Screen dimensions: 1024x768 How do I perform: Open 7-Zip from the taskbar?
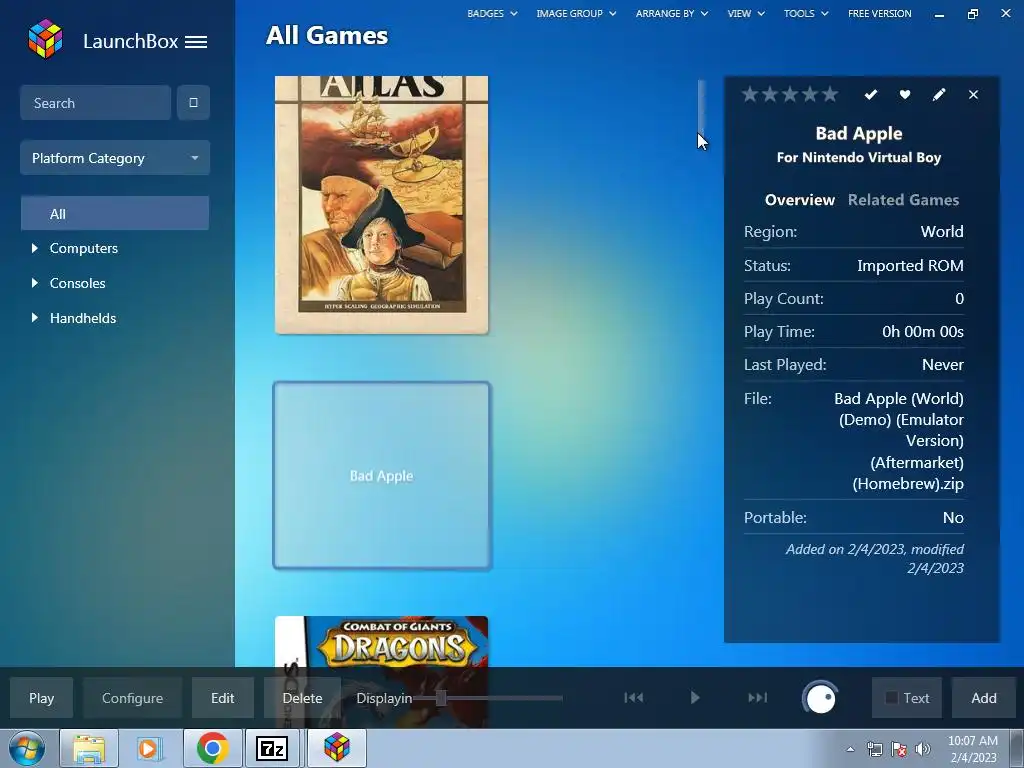(272, 748)
